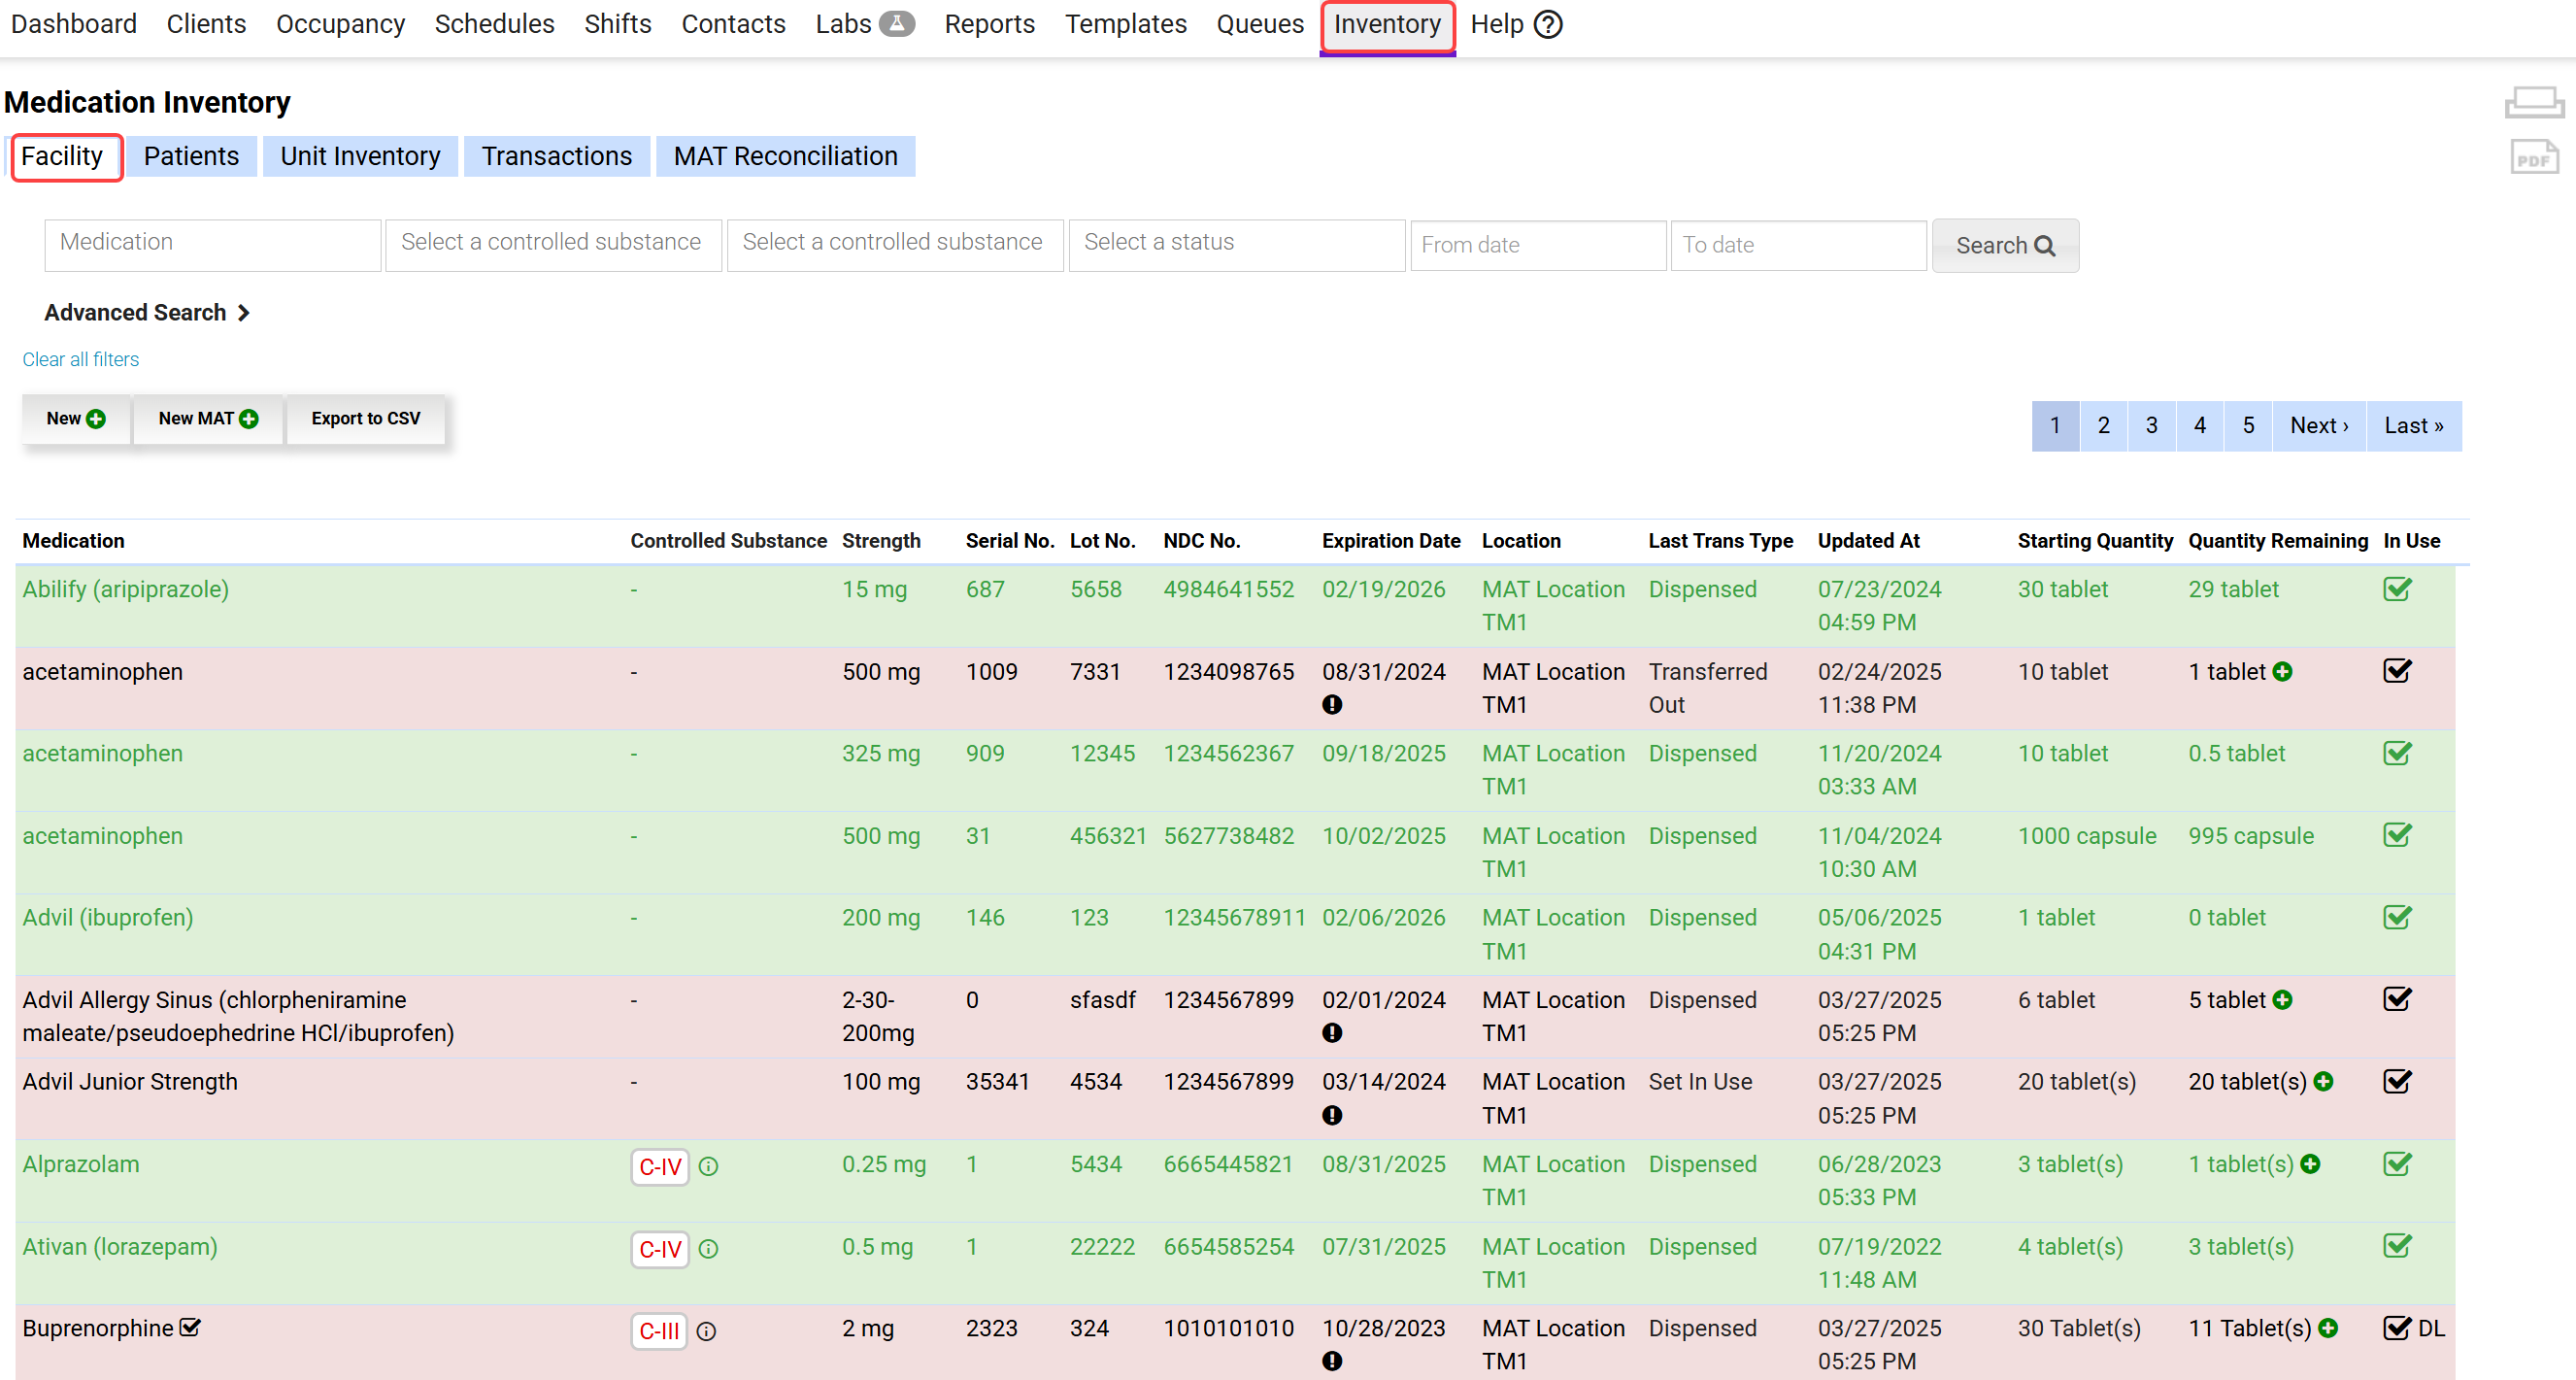Click the New MAT button
This screenshot has width=2576, height=1380.
[x=208, y=419]
